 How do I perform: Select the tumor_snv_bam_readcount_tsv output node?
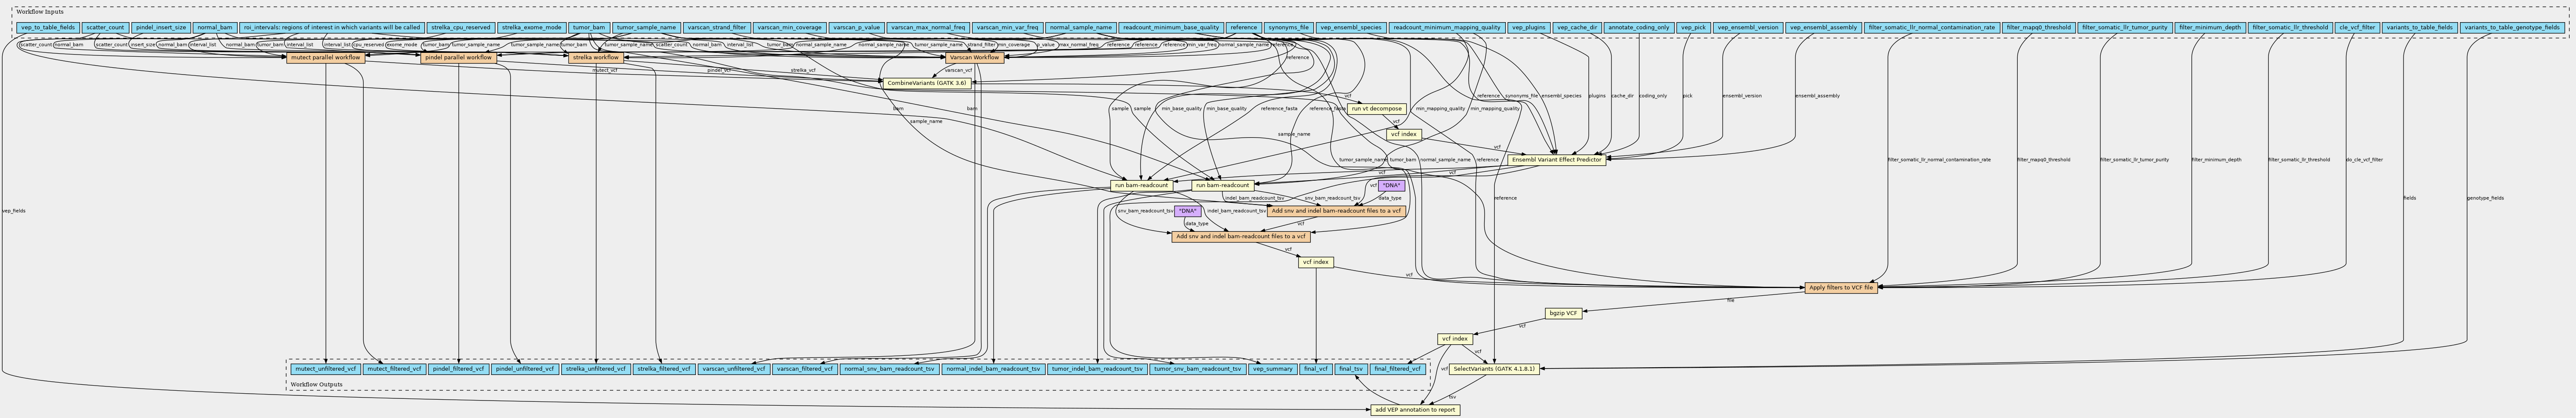point(1197,369)
